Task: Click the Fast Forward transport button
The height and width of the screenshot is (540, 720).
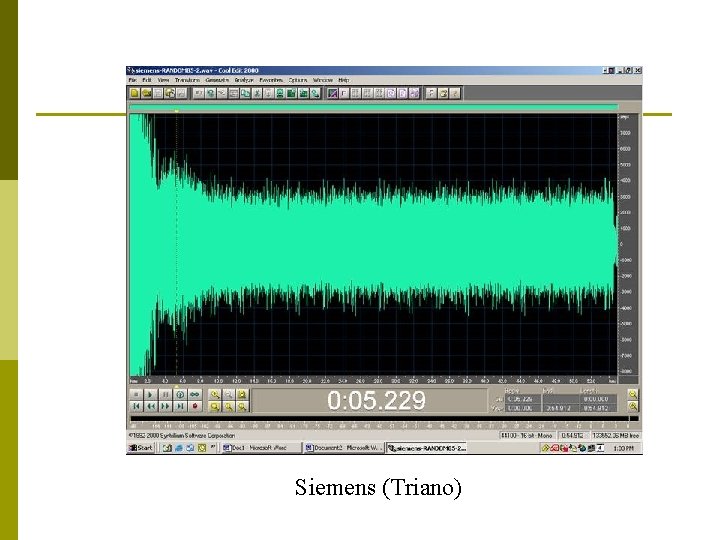Action: click(165, 406)
